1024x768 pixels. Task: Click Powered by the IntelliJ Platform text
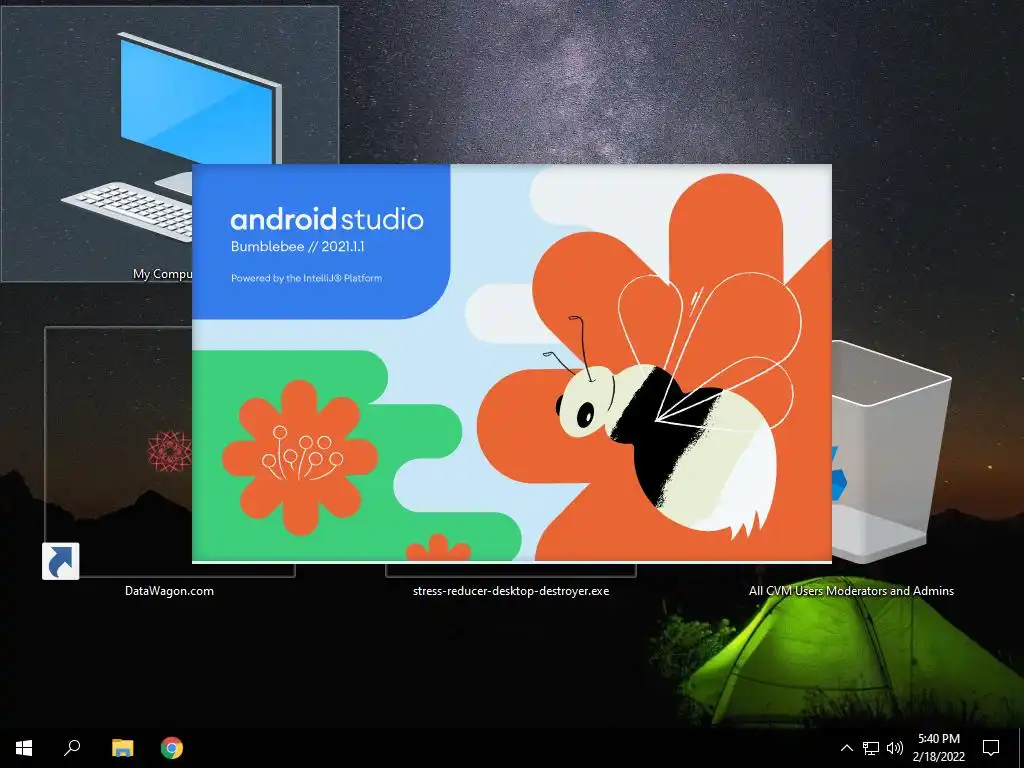point(306,278)
